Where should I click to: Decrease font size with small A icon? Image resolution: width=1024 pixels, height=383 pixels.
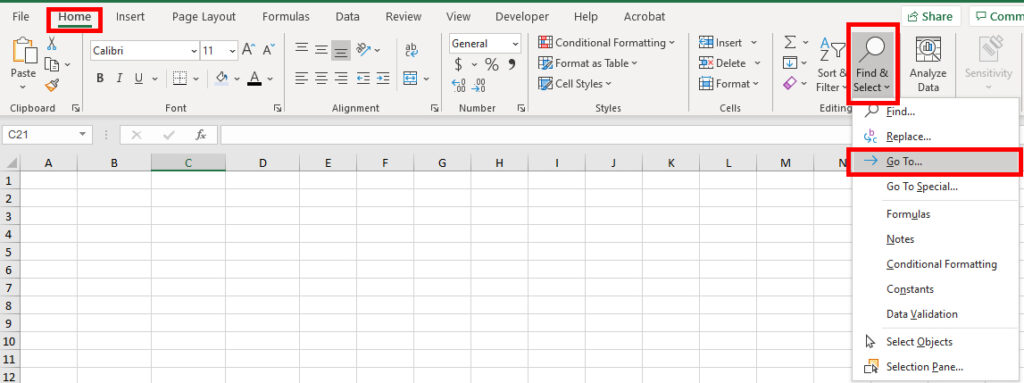(x=268, y=50)
